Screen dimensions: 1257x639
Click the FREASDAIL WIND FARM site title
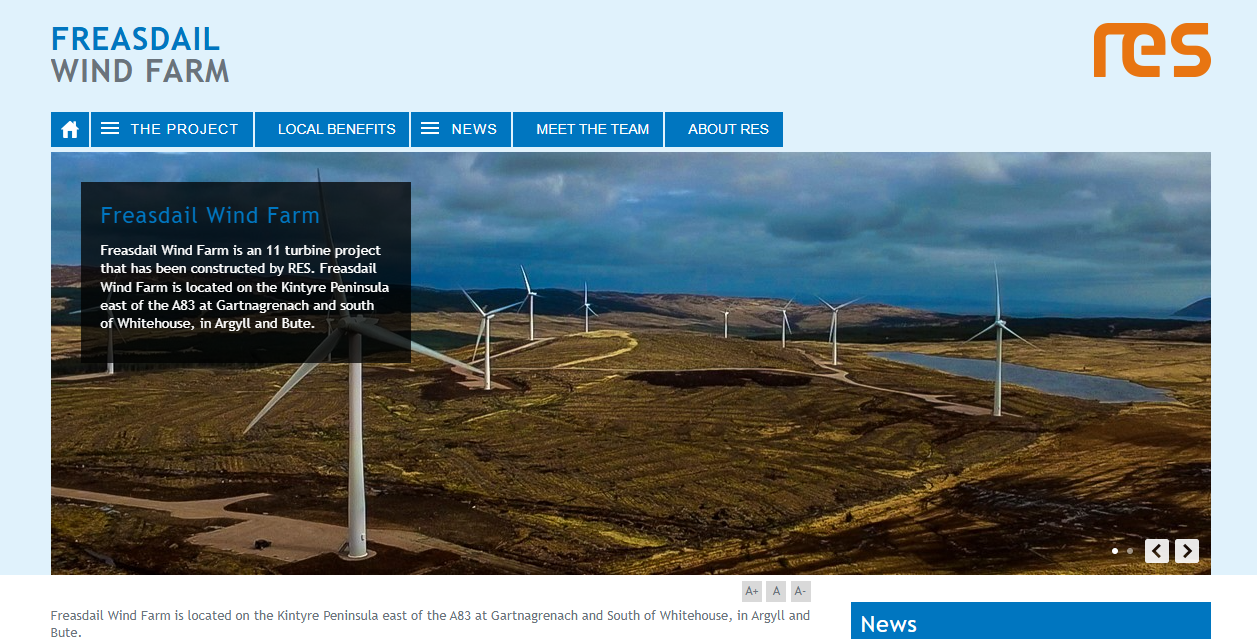139,54
